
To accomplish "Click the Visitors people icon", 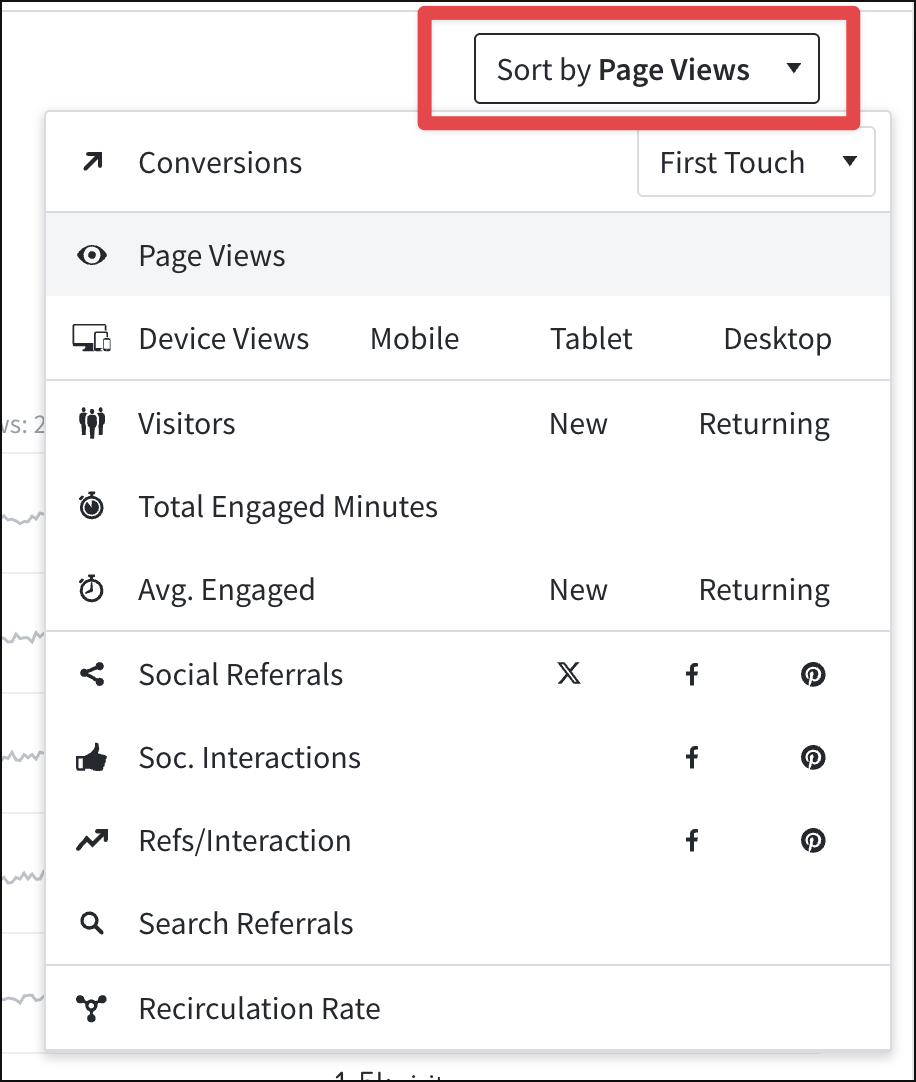I will coord(92,423).
